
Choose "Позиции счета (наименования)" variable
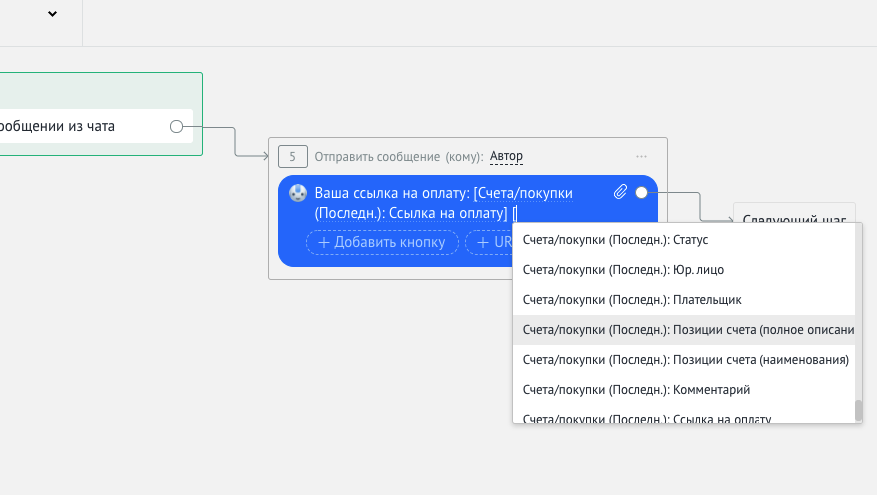(x=683, y=360)
